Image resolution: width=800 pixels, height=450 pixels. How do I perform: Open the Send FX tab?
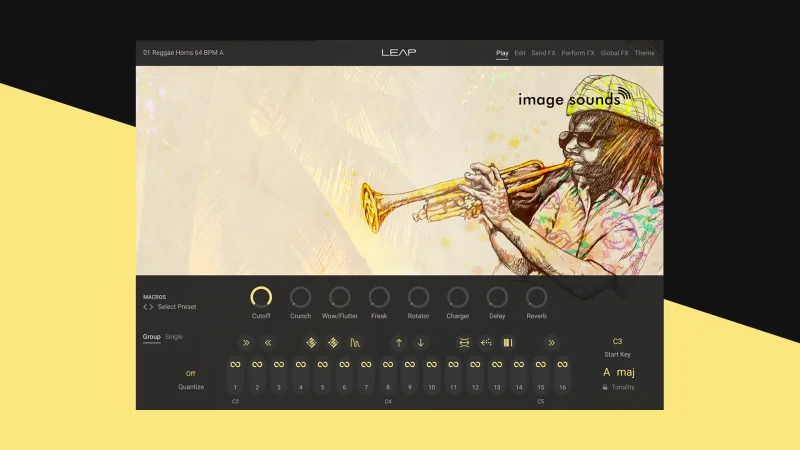point(543,53)
